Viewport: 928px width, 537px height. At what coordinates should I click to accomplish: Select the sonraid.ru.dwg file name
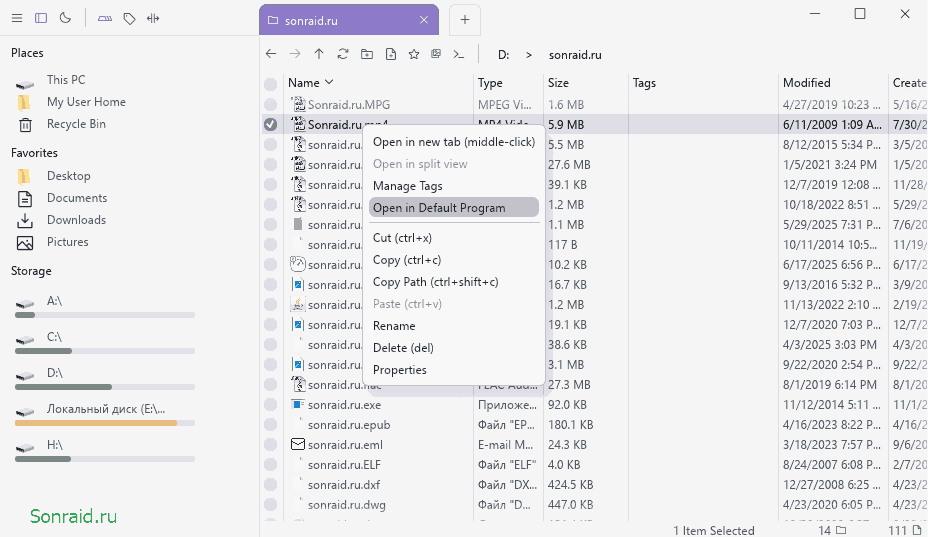(x=347, y=505)
